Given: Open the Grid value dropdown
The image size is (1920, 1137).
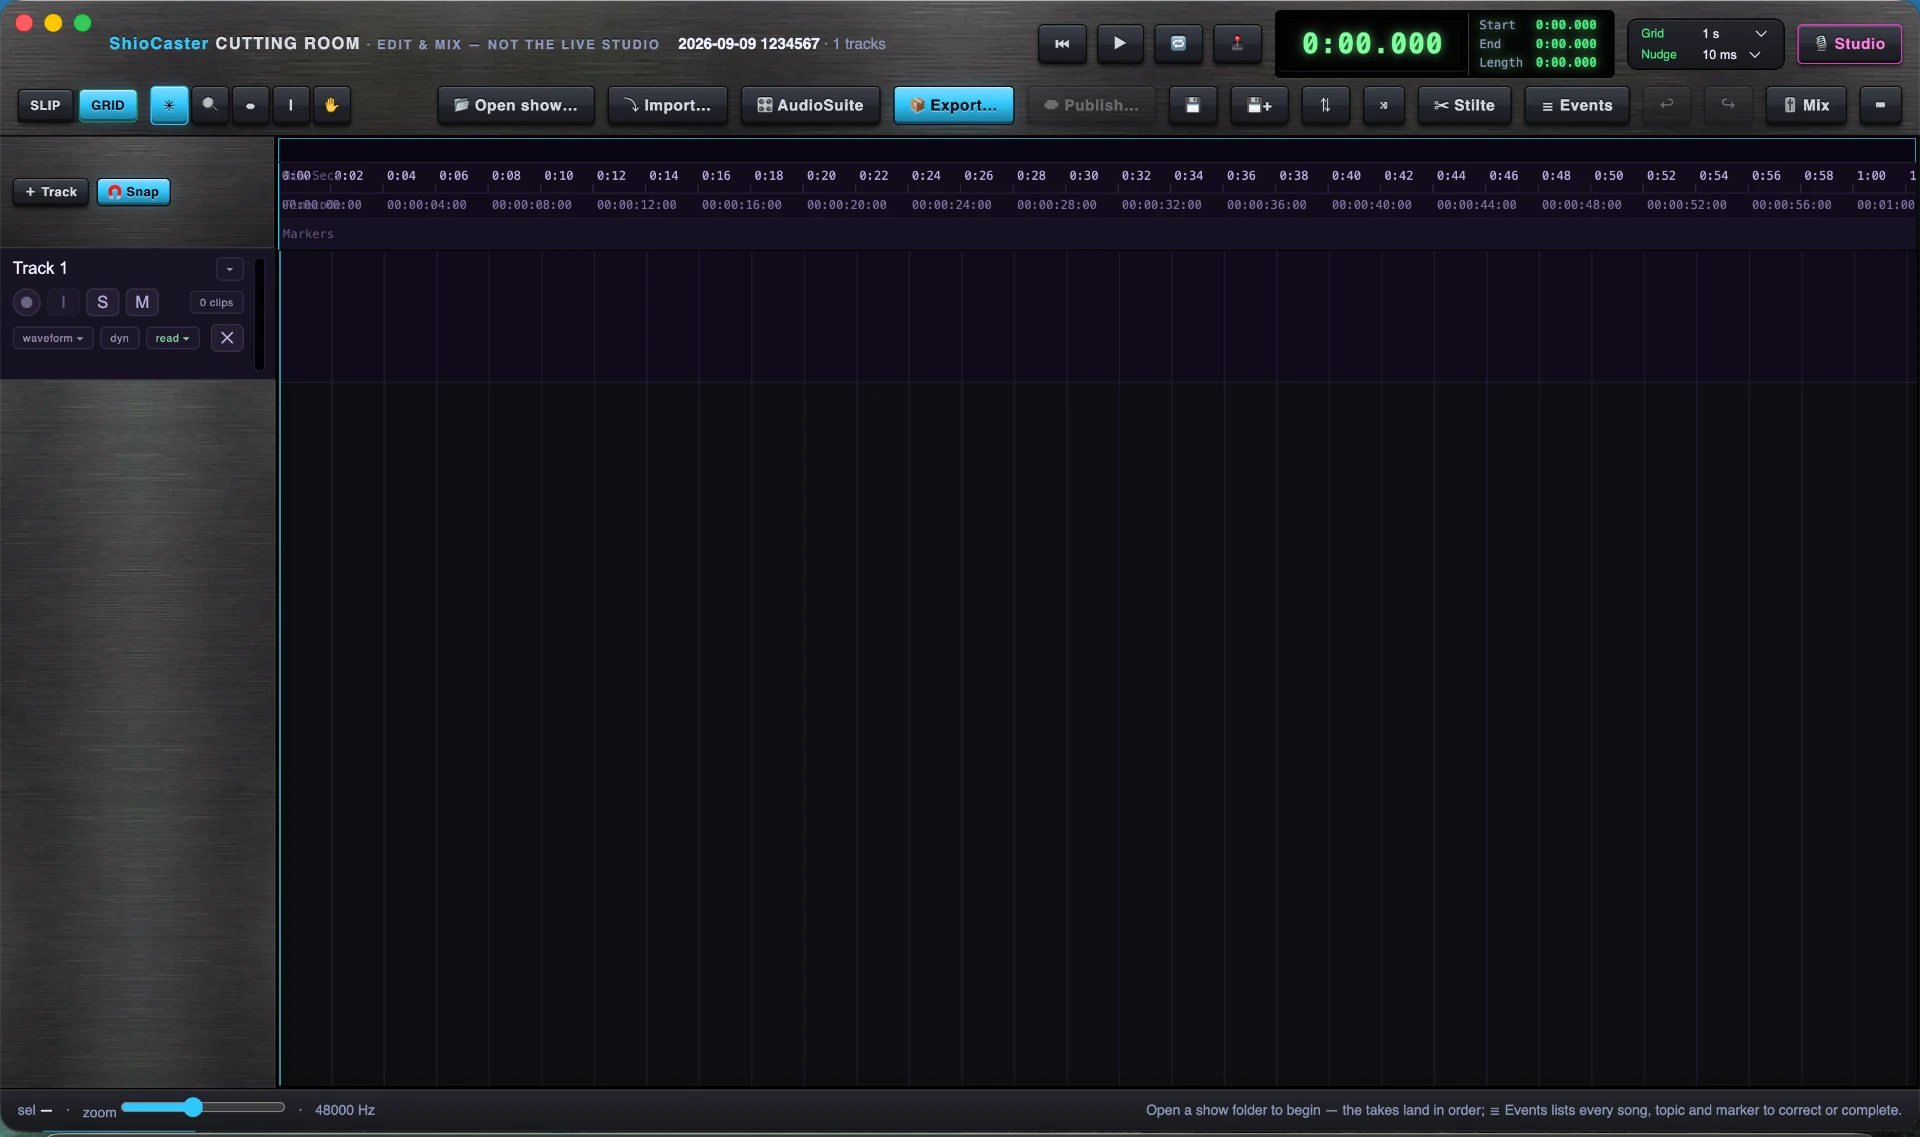Looking at the screenshot, I should click(1734, 34).
